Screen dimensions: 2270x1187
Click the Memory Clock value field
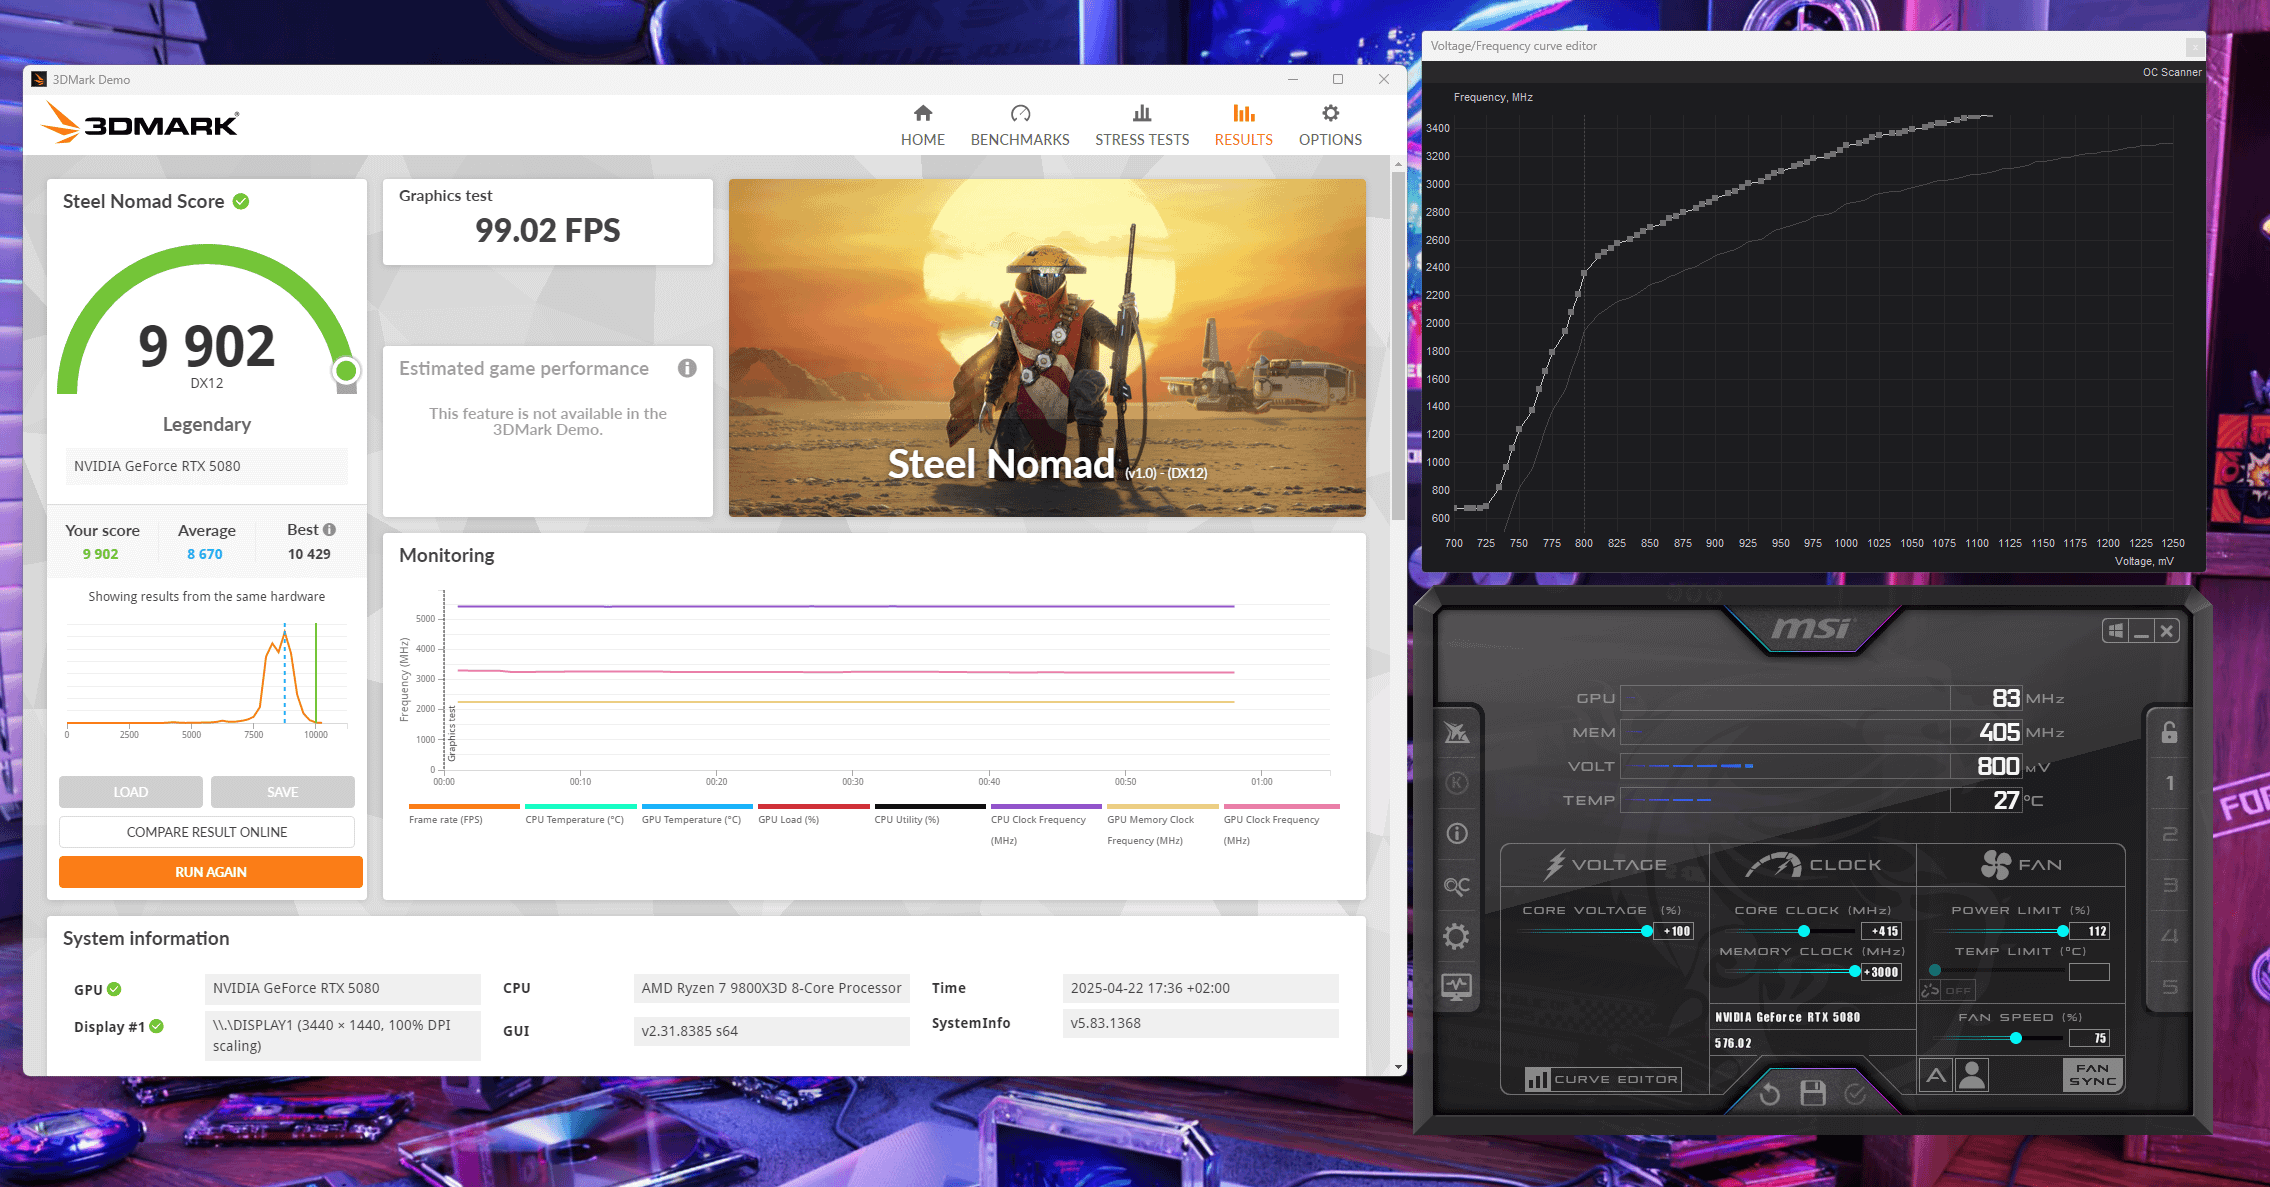point(1881,972)
